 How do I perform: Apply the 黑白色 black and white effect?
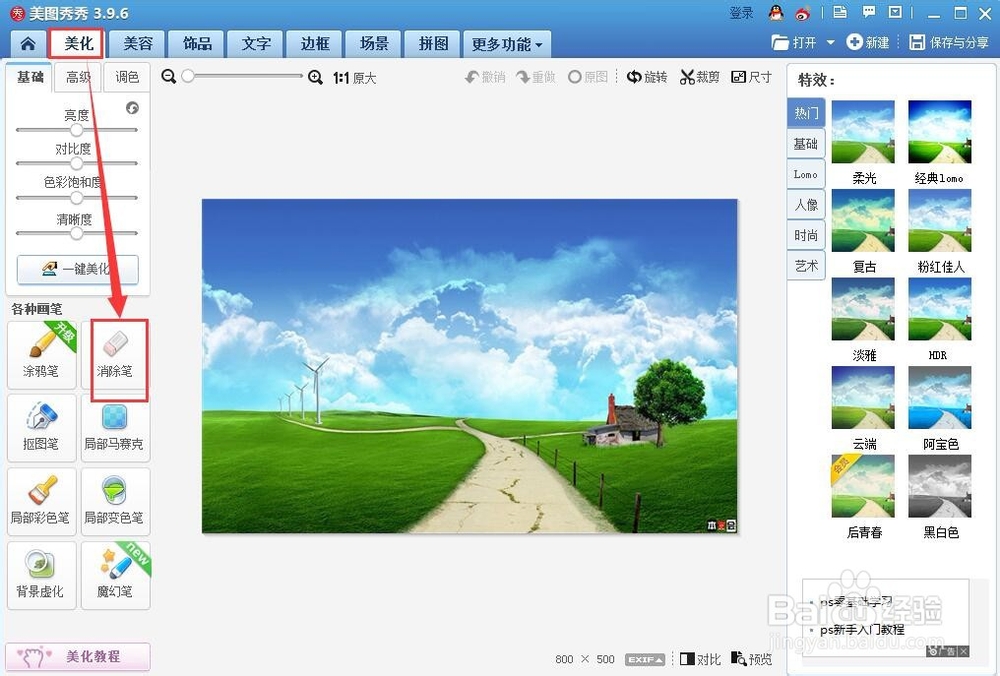(x=940, y=486)
